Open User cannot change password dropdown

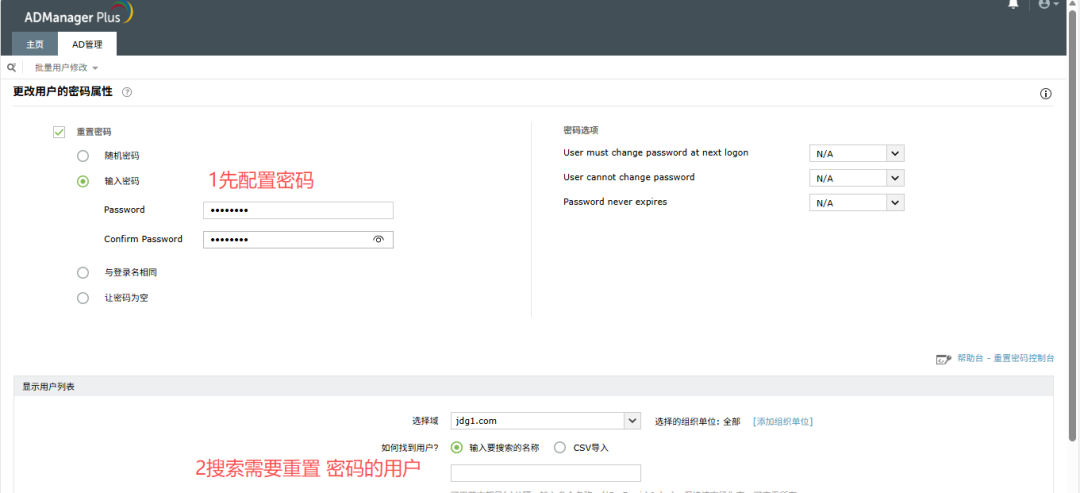coord(856,178)
